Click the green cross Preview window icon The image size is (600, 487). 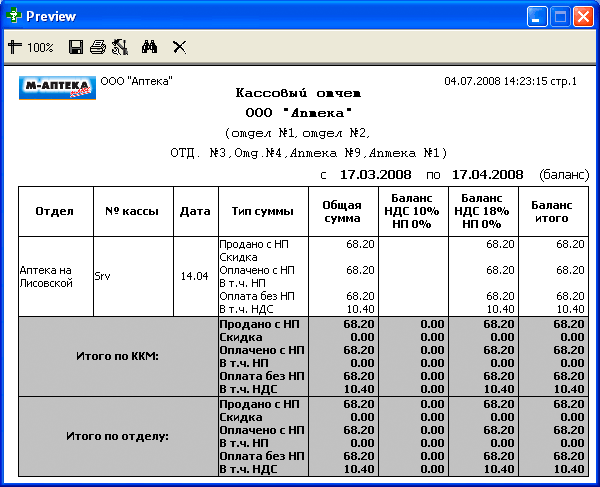tap(14, 16)
